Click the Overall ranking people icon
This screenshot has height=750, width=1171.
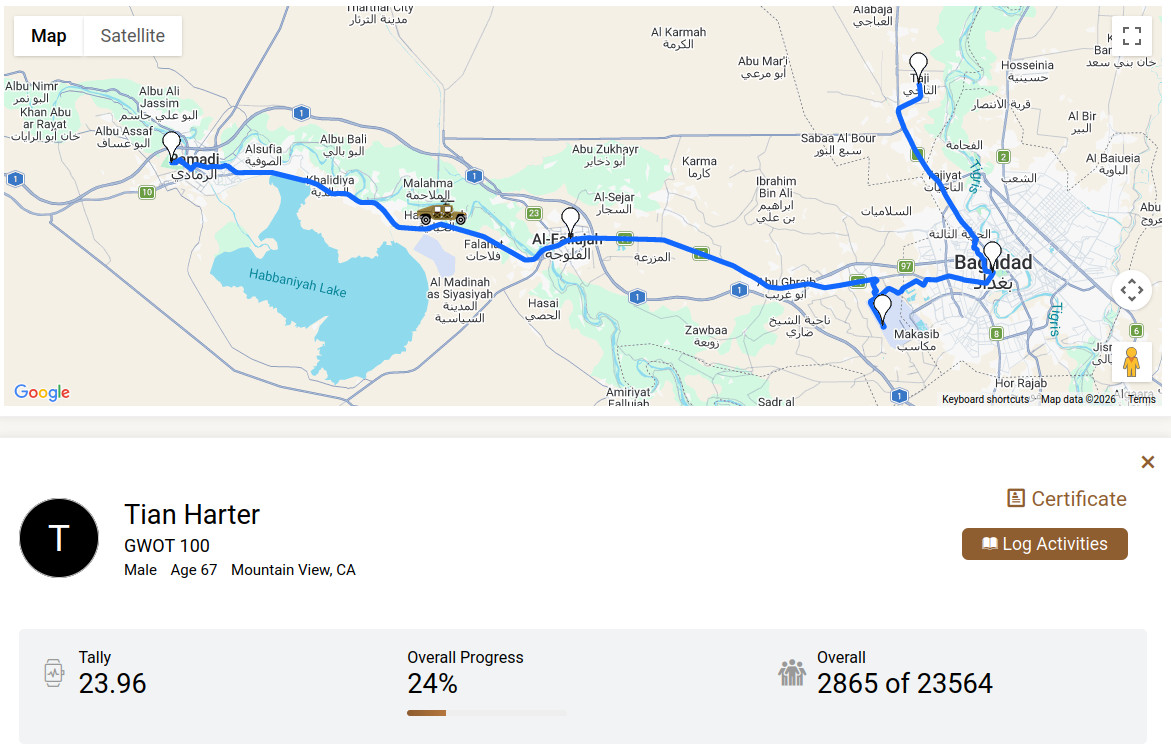791,673
